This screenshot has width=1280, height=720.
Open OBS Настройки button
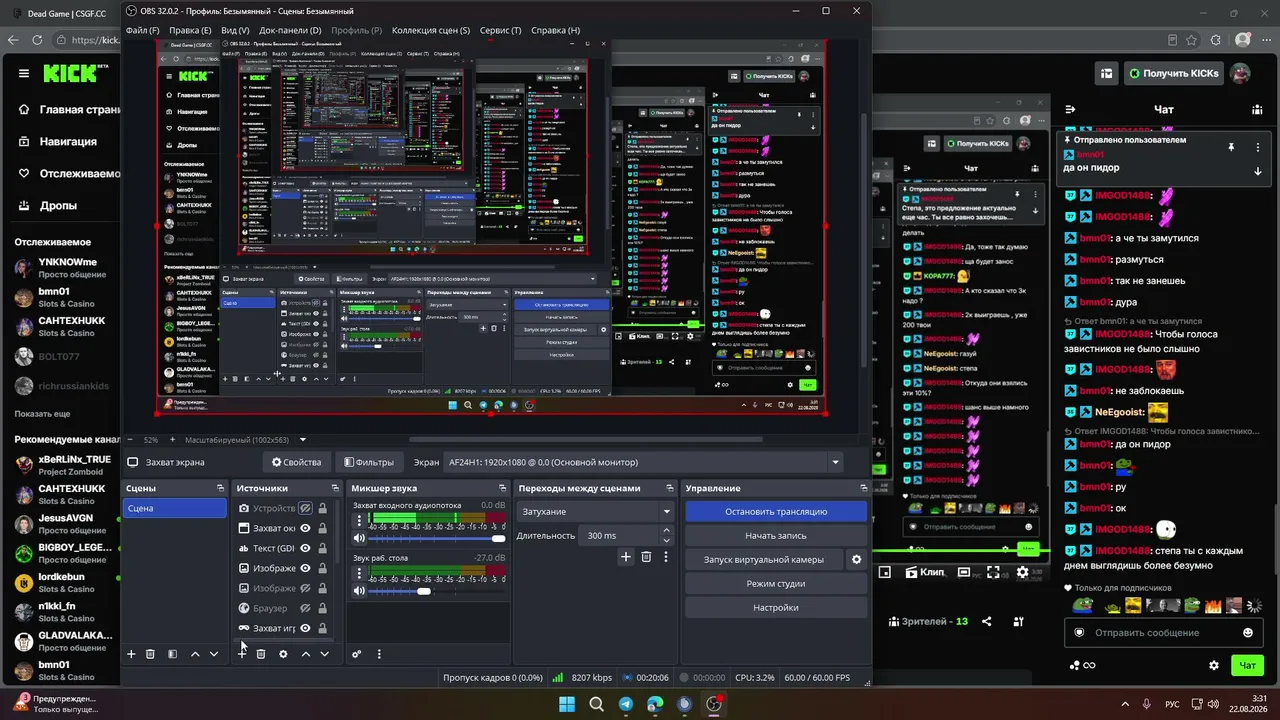click(776, 608)
